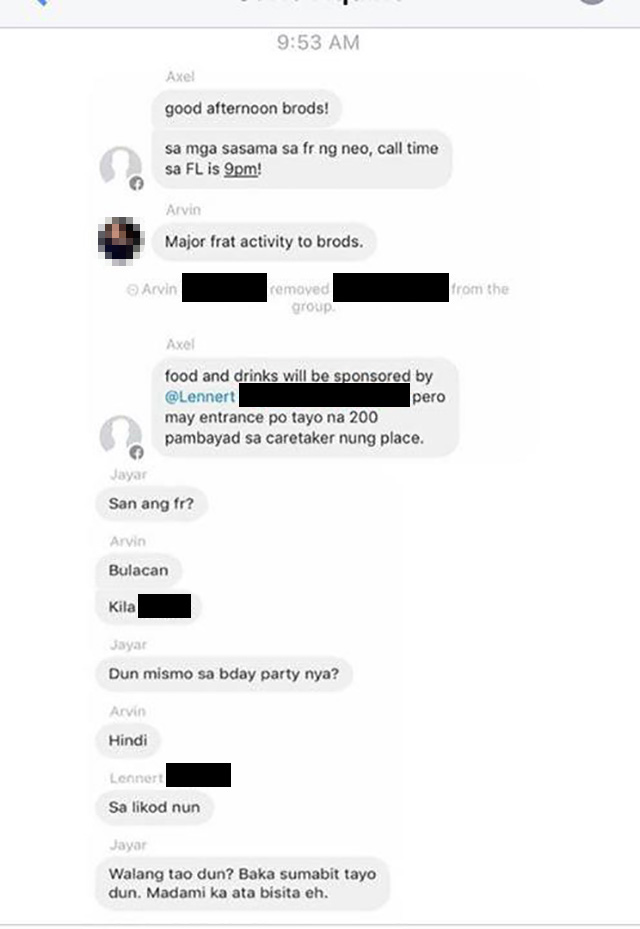Tap the 'Bulacan' message bubble
The image size is (640, 929).
pos(139,570)
